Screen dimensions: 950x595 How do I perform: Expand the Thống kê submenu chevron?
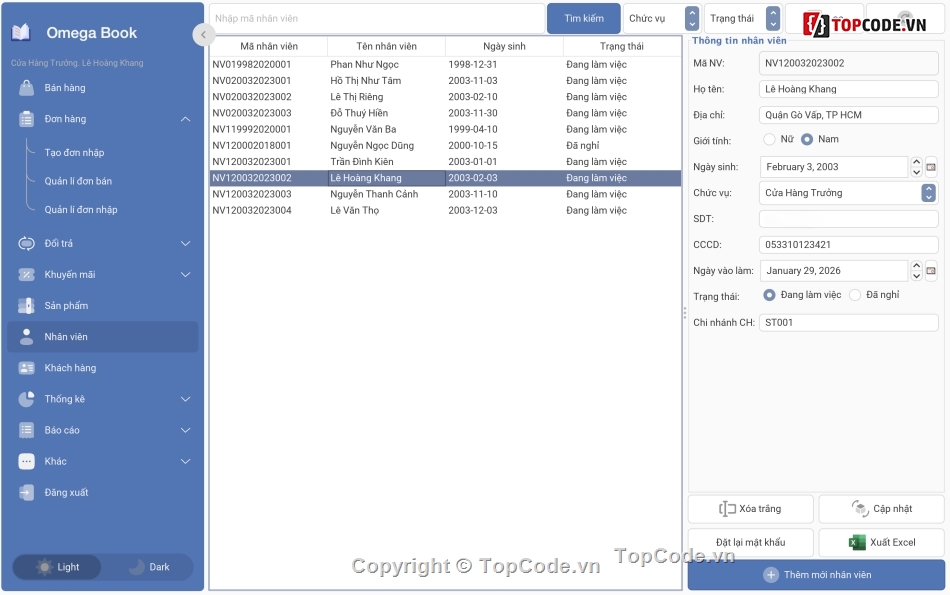point(185,399)
